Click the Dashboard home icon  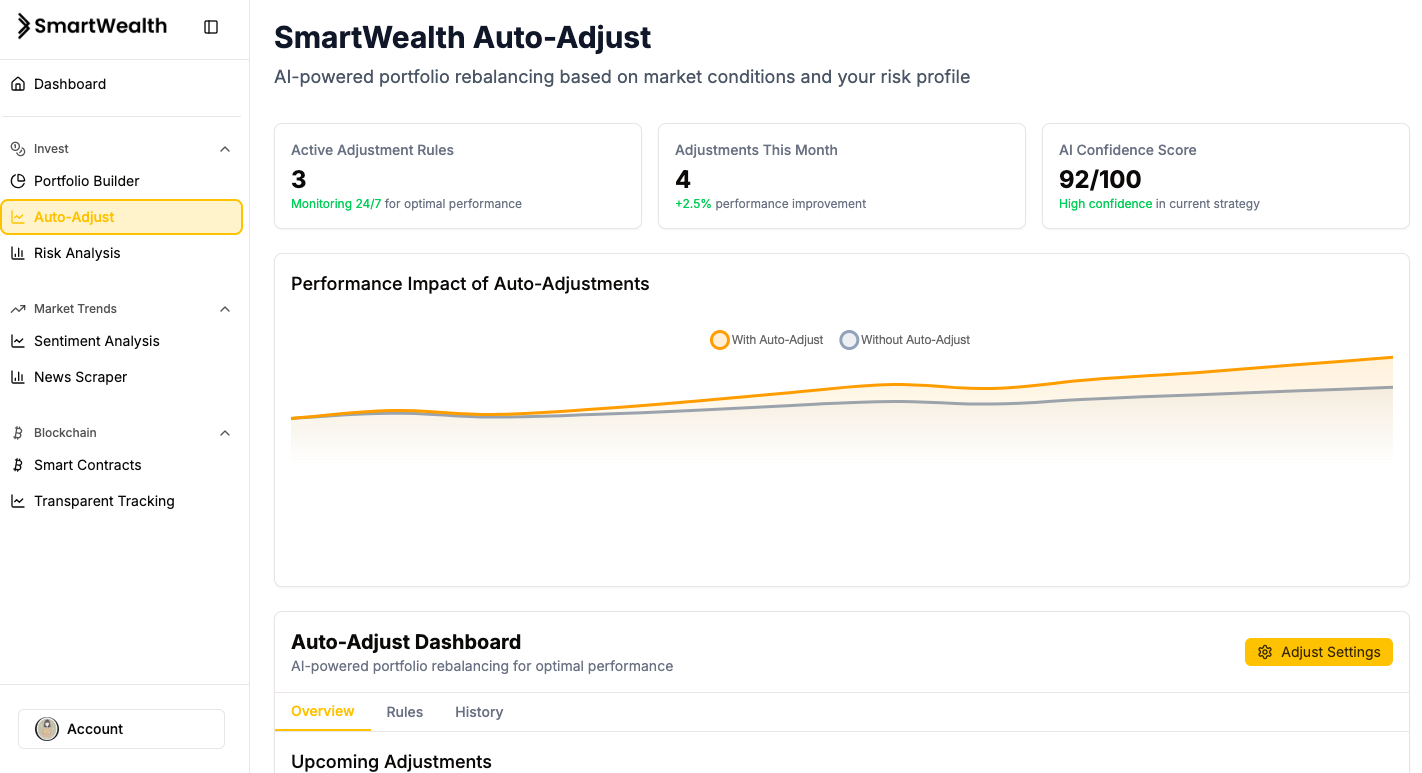pyautogui.click(x=18, y=84)
